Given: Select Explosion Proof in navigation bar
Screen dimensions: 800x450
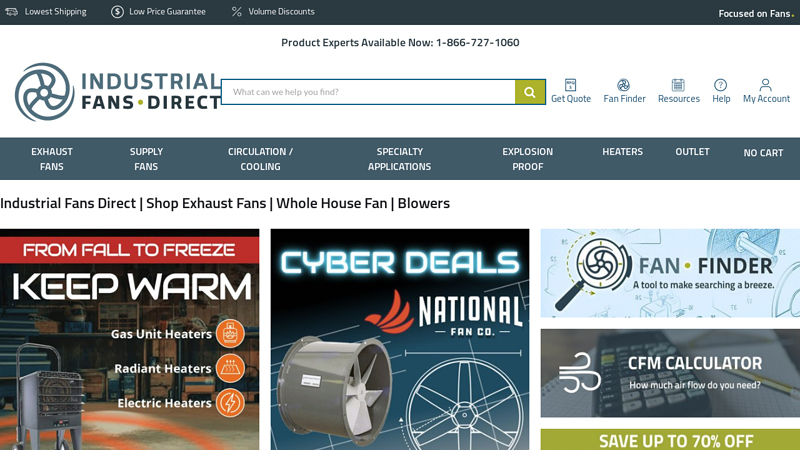Looking at the screenshot, I should 527,159.
